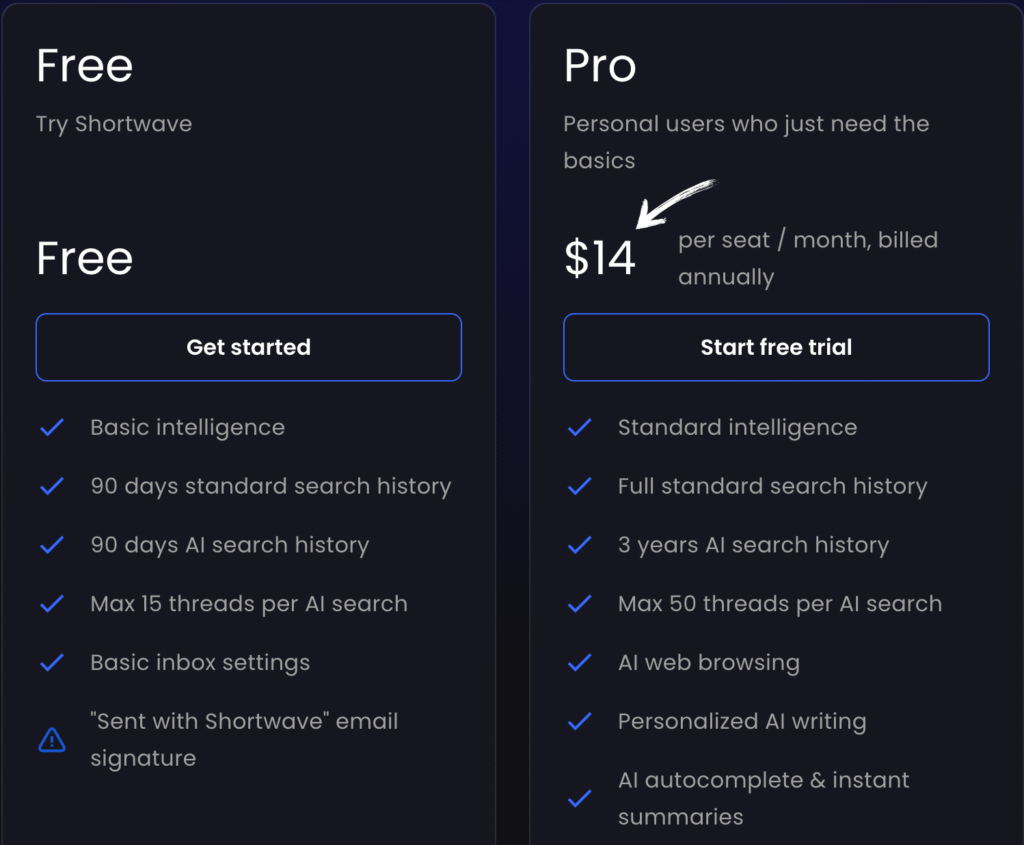
Task: Click the Get started button
Action: click(x=248, y=347)
